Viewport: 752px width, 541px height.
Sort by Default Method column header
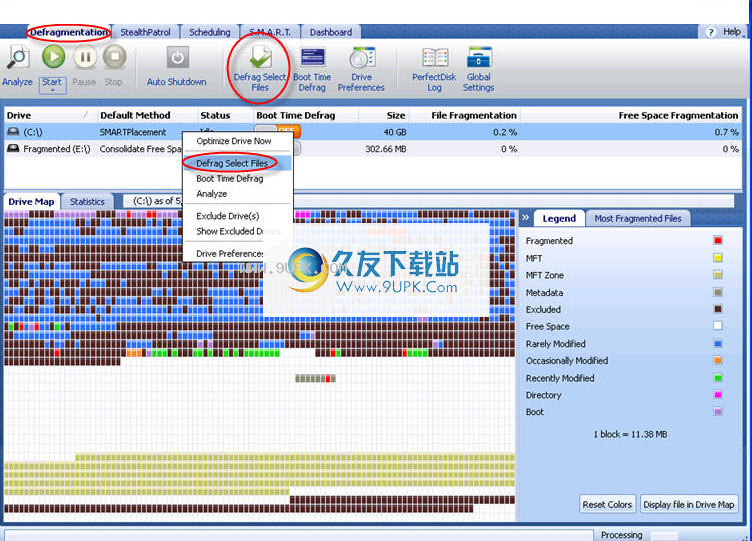[x=146, y=116]
